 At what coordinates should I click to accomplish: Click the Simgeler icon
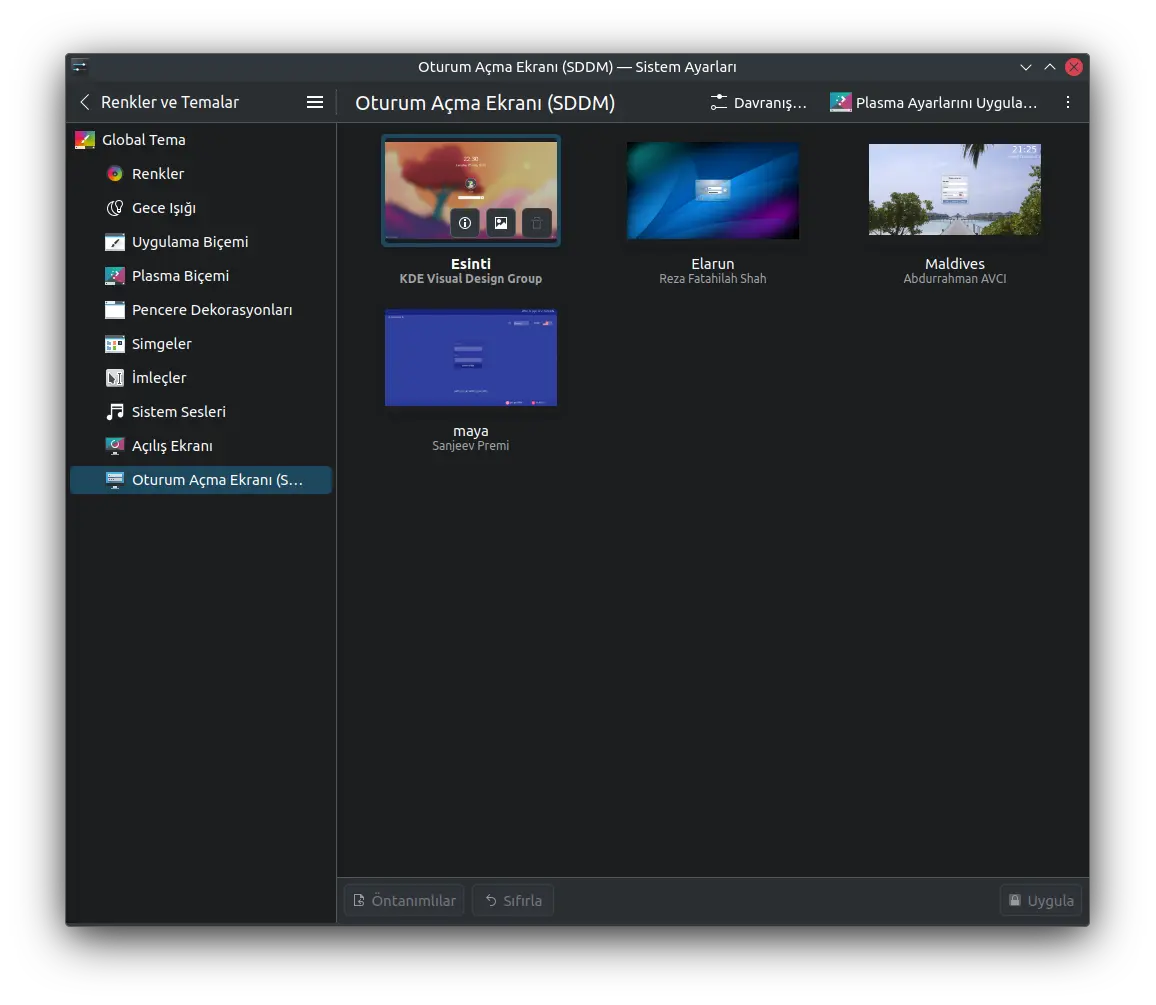(x=114, y=344)
